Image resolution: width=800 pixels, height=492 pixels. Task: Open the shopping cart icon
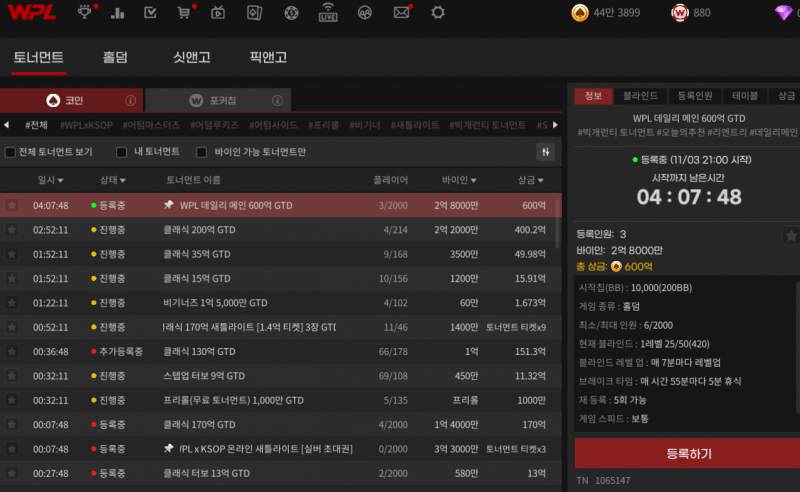pyautogui.click(x=183, y=13)
